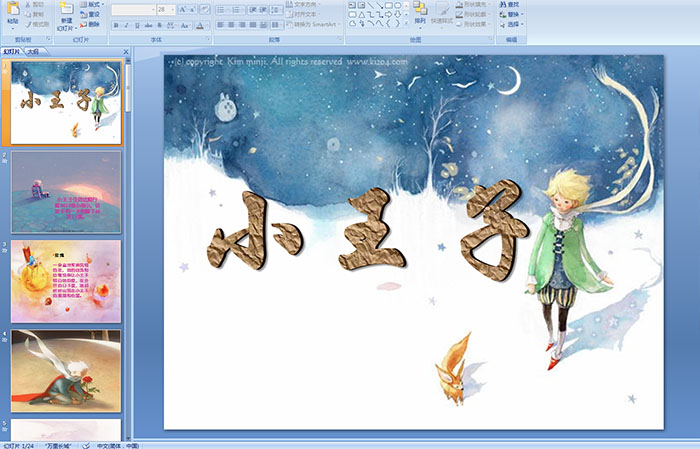Screen dimensions: 700x449
Task: Toggle bulleted list
Action: (223, 9)
